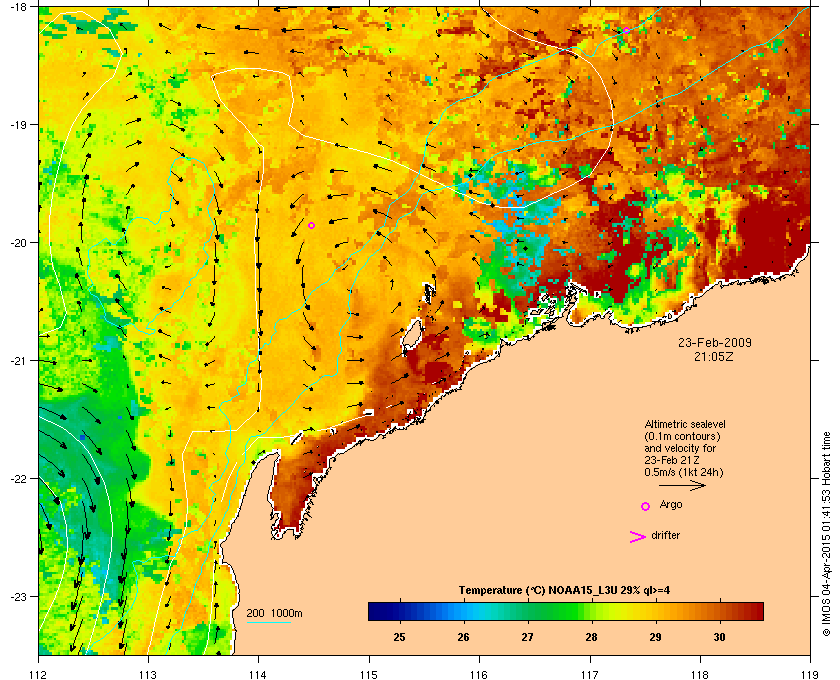This screenshot has height=680, width=840.
Task: Click the magenta Argo circle in the legend
Action: coord(646,506)
